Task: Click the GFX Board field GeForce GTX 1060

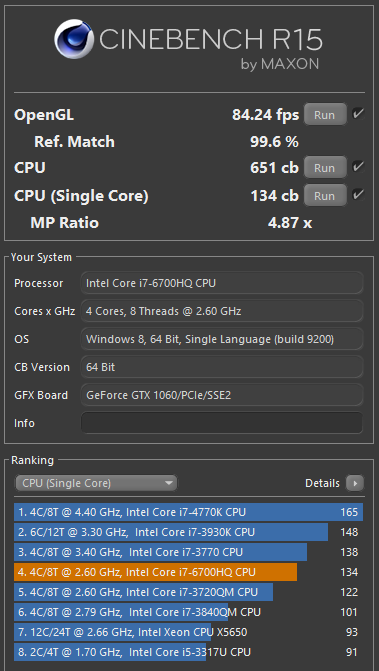Action: pos(222,395)
